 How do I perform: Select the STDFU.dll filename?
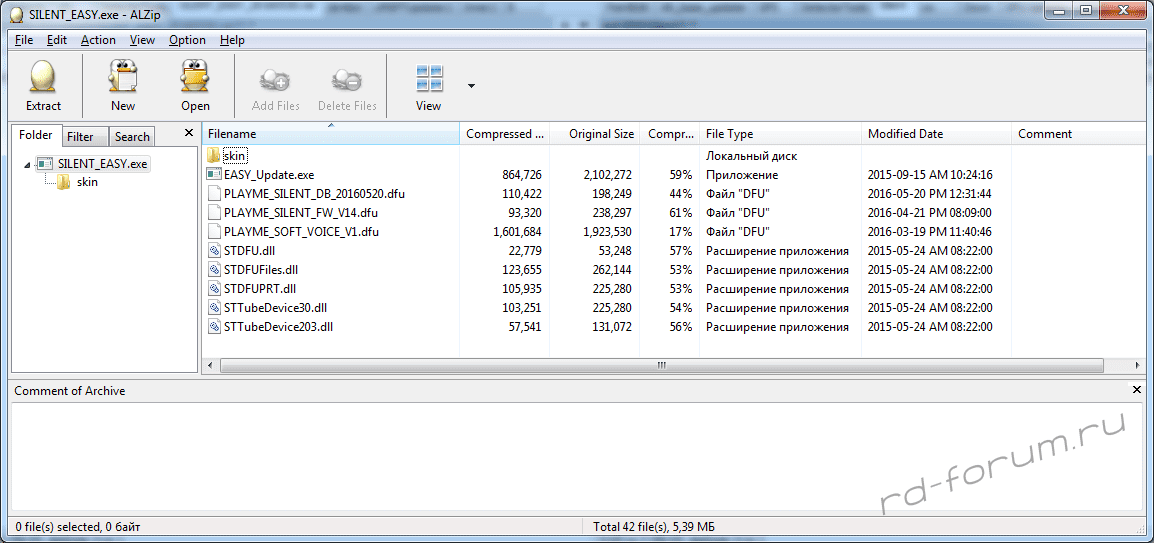pyautogui.click(x=249, y=252)
